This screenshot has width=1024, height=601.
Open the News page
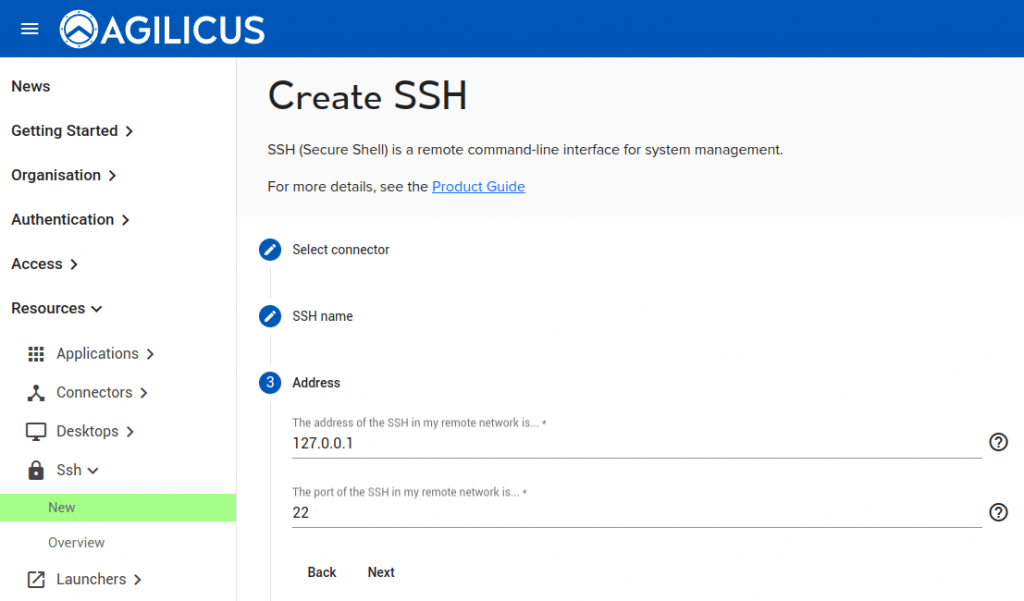31,87
